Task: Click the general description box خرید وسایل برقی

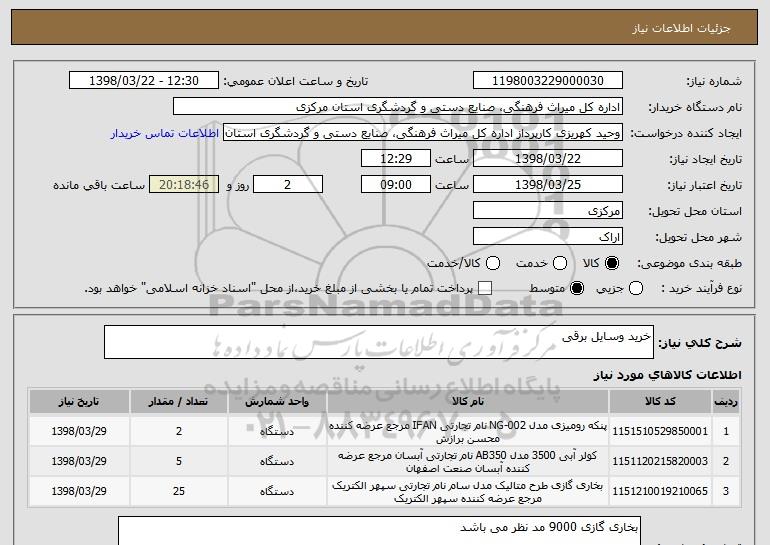Action: [379, 342]
